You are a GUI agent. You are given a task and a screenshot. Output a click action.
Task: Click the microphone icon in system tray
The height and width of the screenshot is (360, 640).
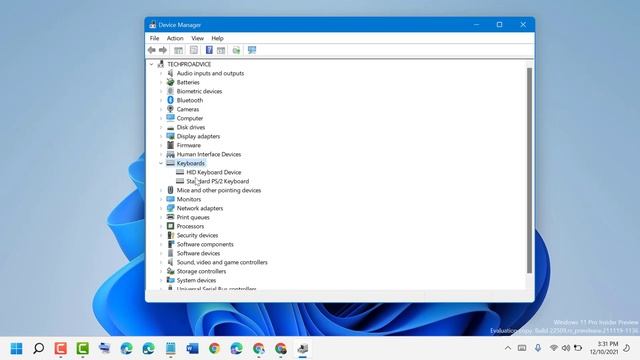[x=538, y=348]
